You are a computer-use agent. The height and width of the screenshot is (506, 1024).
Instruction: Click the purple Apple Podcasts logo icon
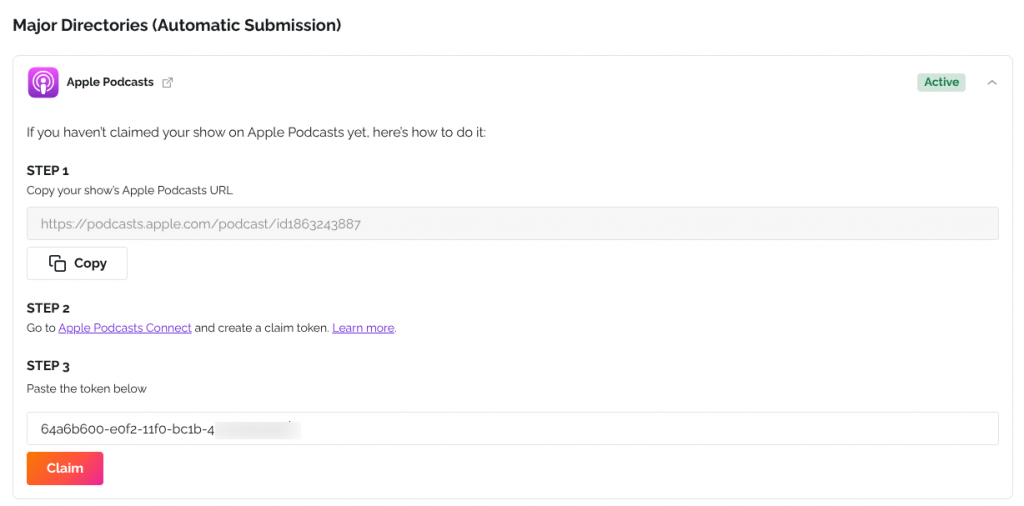(x=43, y=82)
